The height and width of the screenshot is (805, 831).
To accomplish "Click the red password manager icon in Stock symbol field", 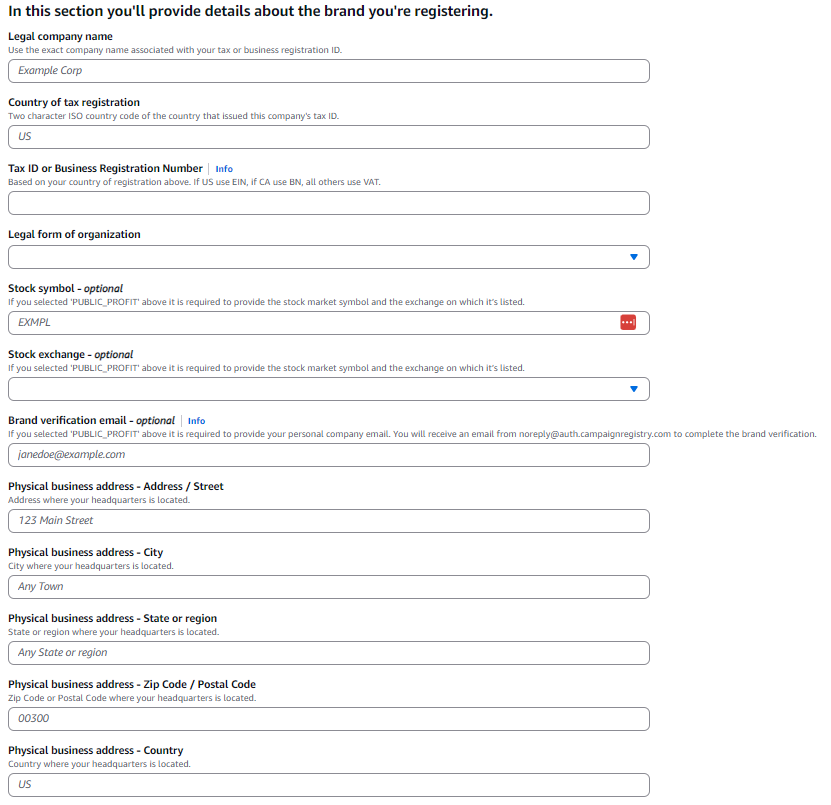I will [628, 322].
